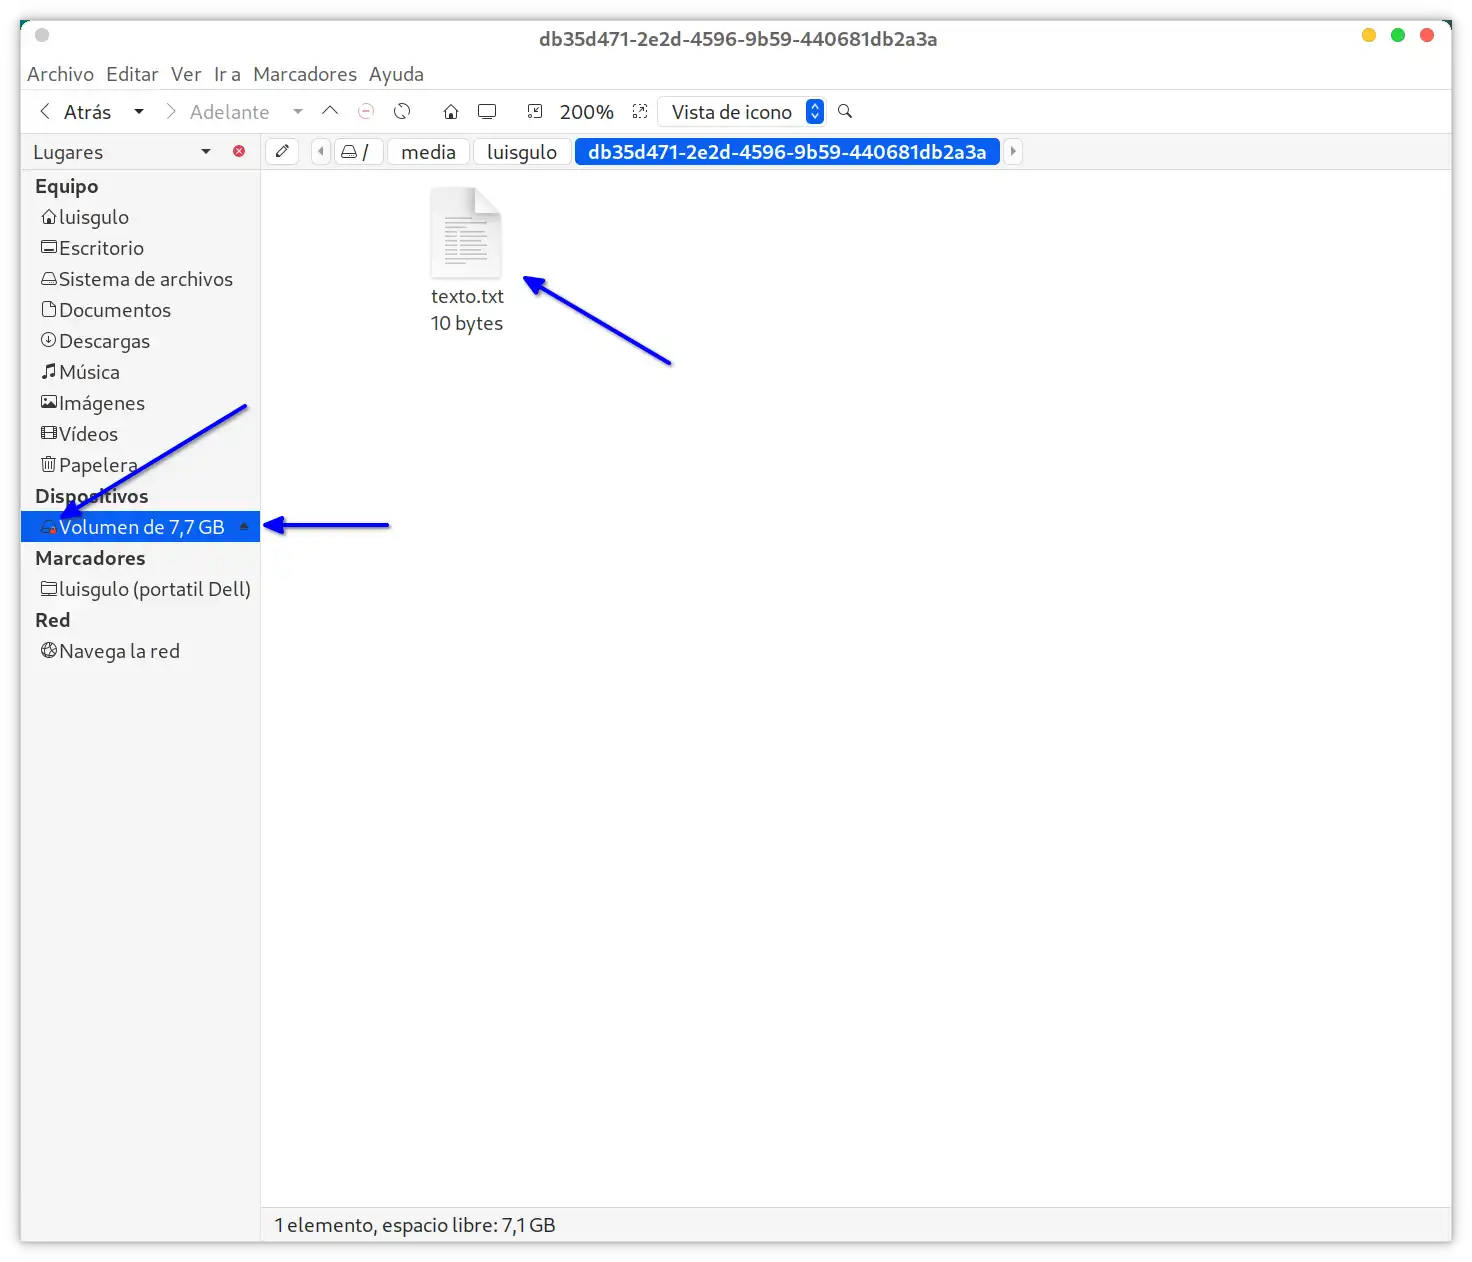Eject the Volumen de 7,7 GB
The width and height of the screenshot is (1472, 1262).
pyautogui.click(x=244, y=527)
